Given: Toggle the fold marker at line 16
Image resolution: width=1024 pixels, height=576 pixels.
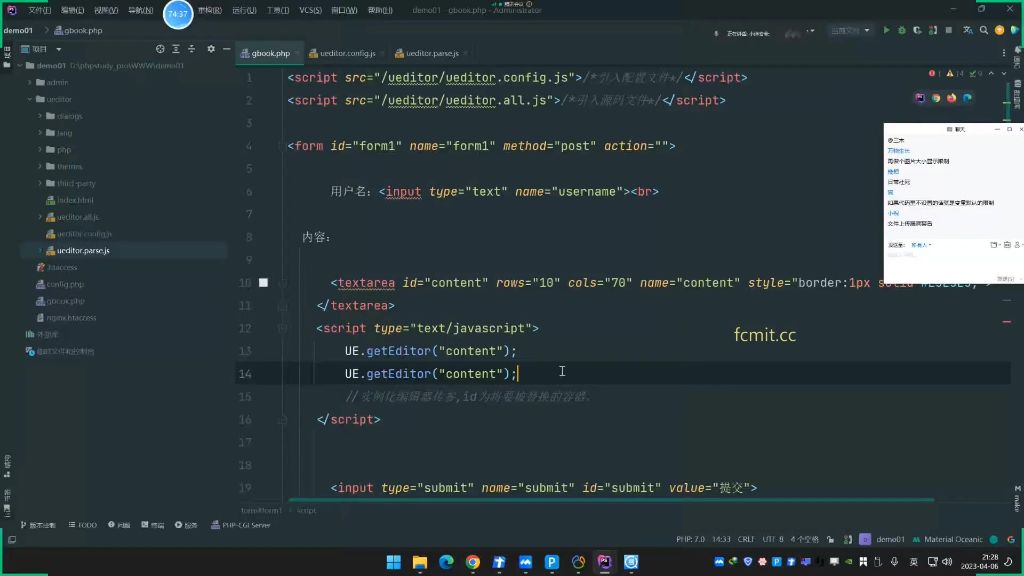Looking at the screenshot, I should point(282,419).
